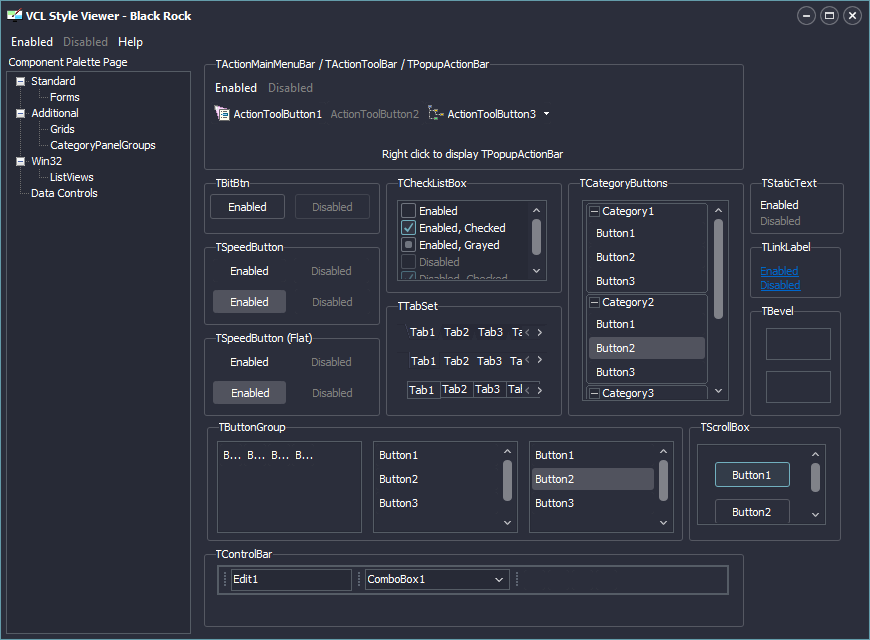870x640 pixels.
Task: Check the Enabled checklist item
Action: (408, 210)
